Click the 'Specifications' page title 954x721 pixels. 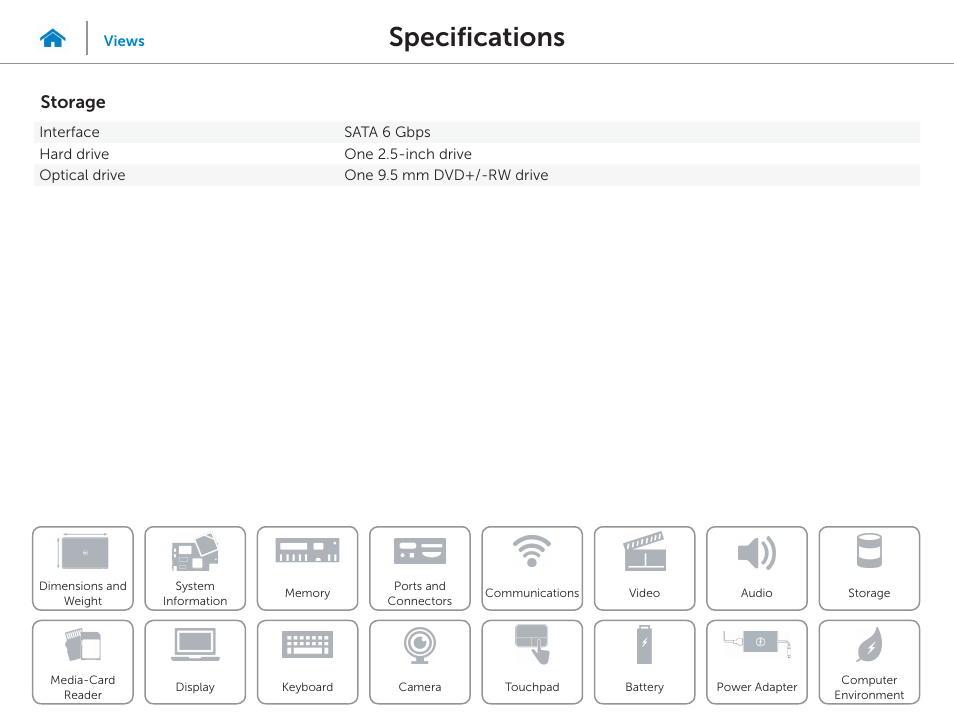coord(477,37)
